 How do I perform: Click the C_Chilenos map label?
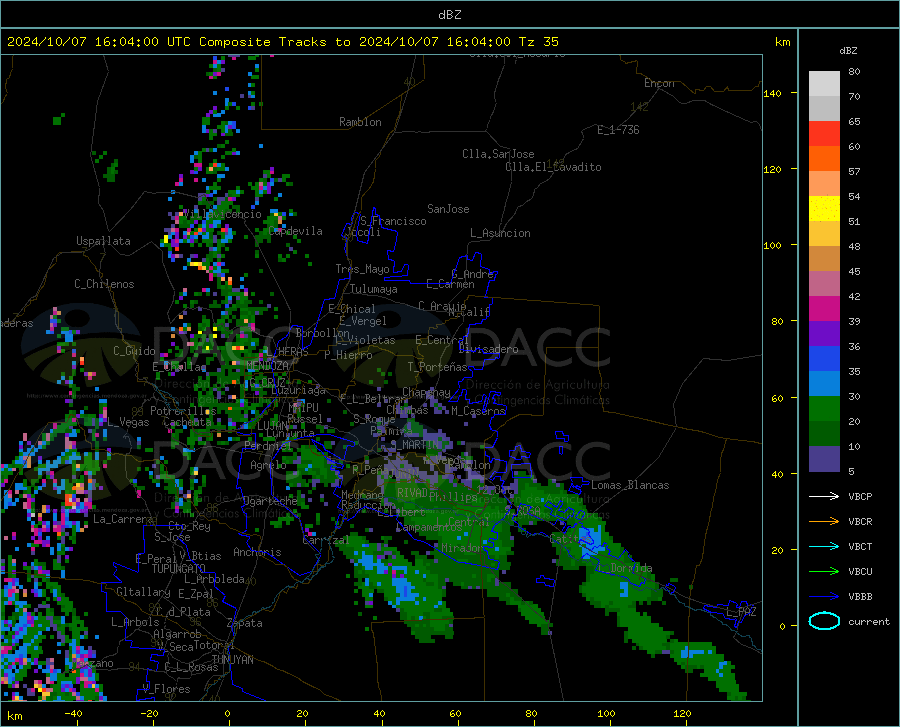point(104,284)
